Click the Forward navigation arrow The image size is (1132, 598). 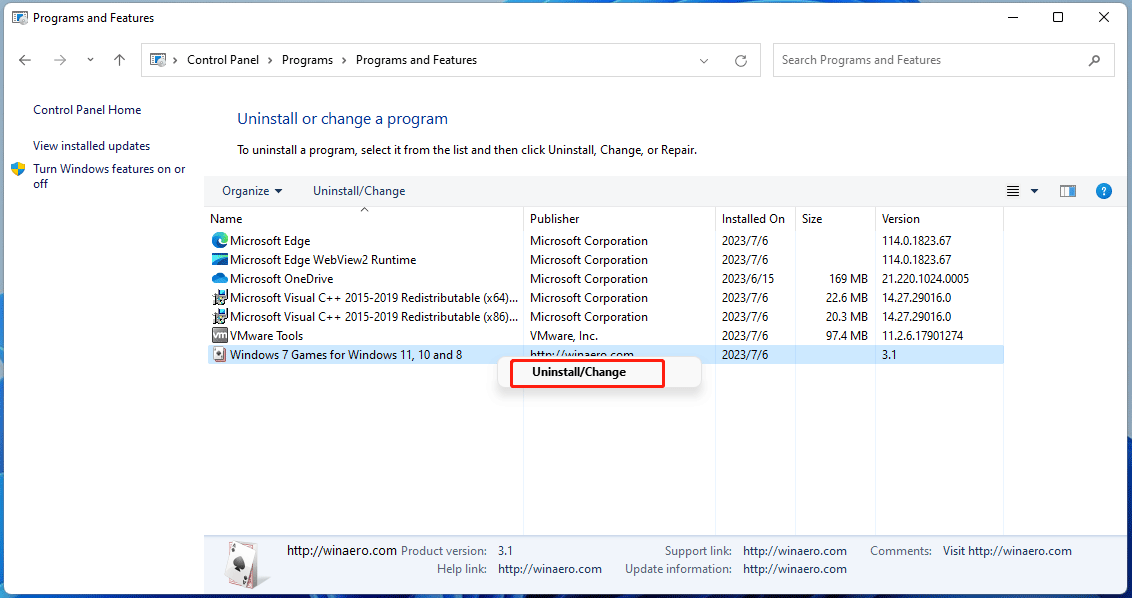(x=60, y=61)
